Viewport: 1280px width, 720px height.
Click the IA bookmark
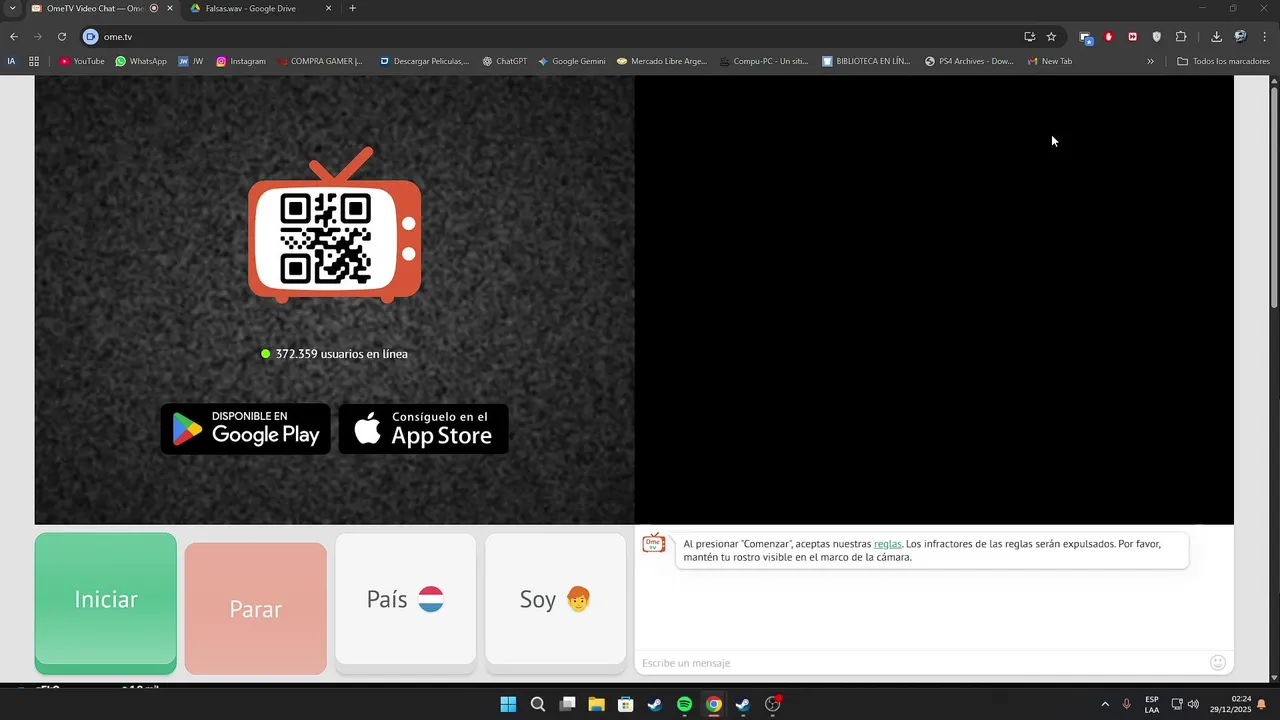pos(11,61)
